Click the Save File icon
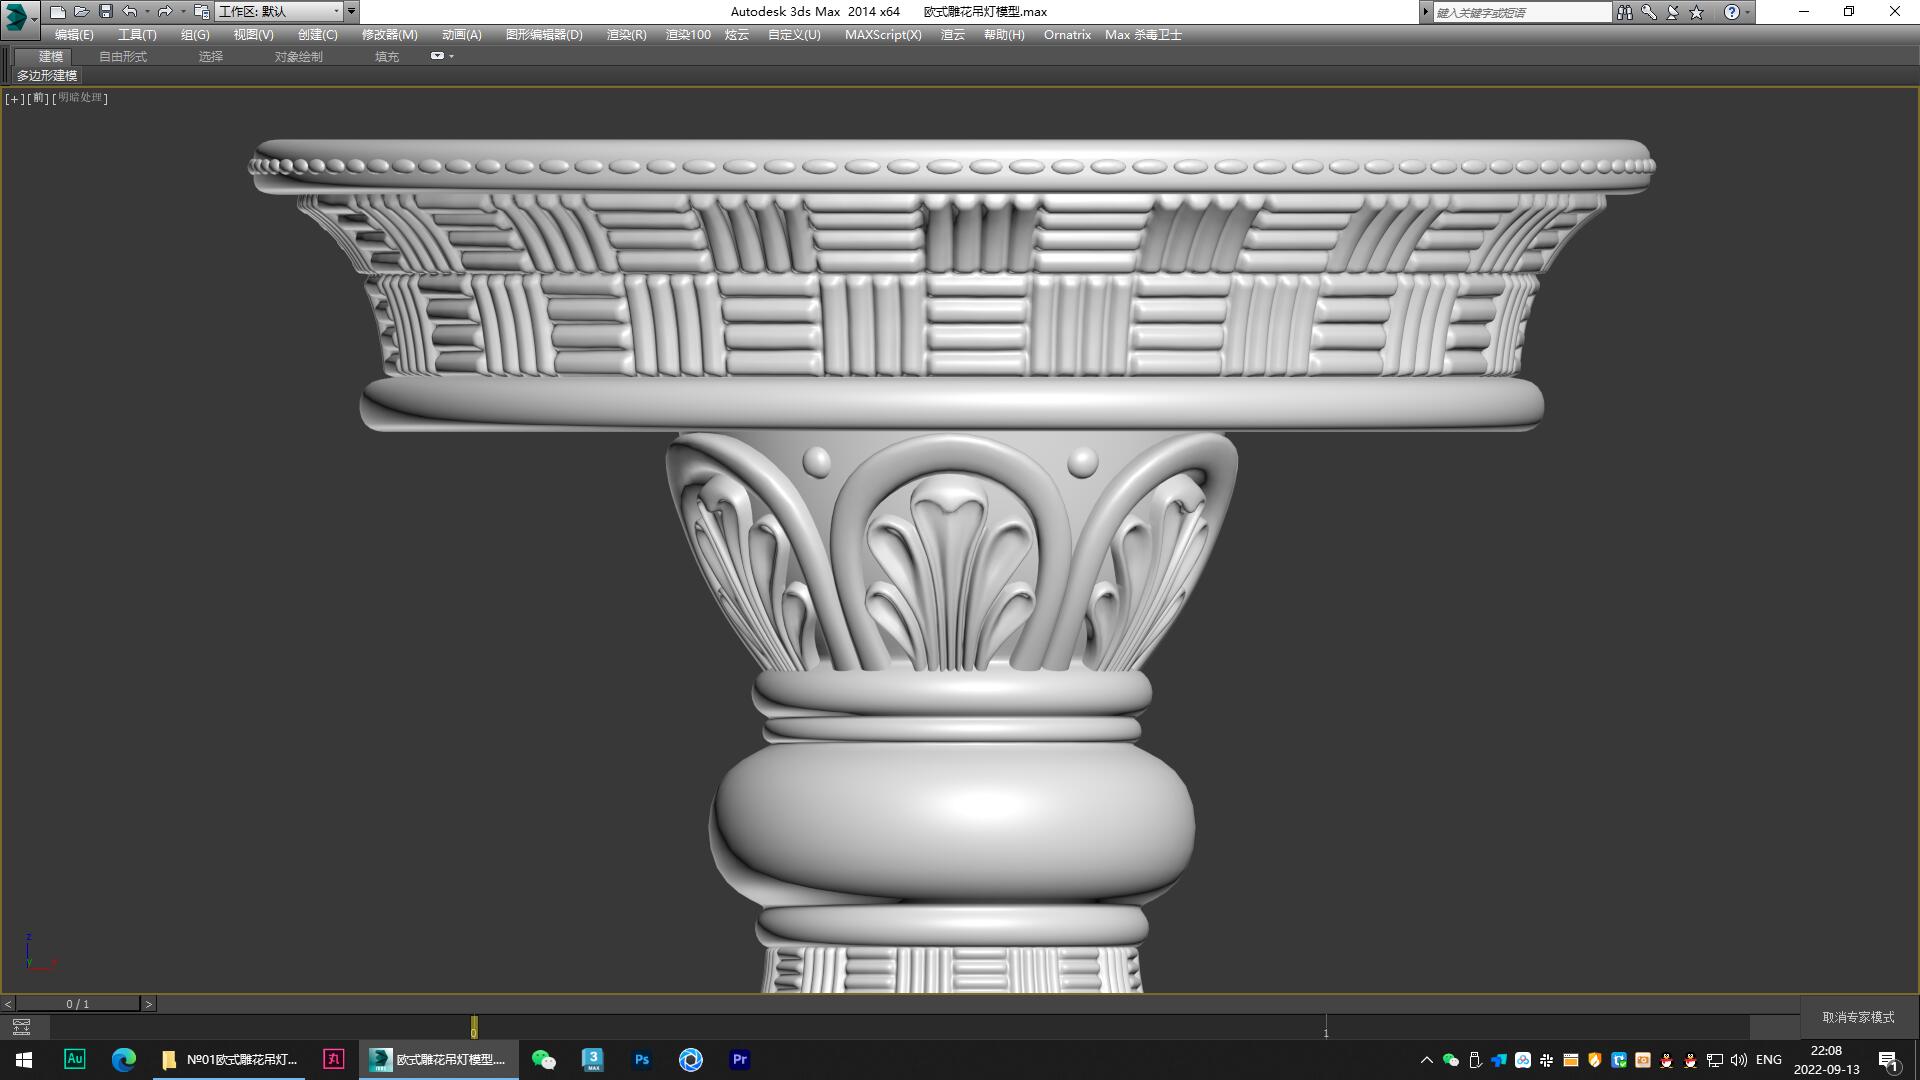 click(x=104, y=12)
